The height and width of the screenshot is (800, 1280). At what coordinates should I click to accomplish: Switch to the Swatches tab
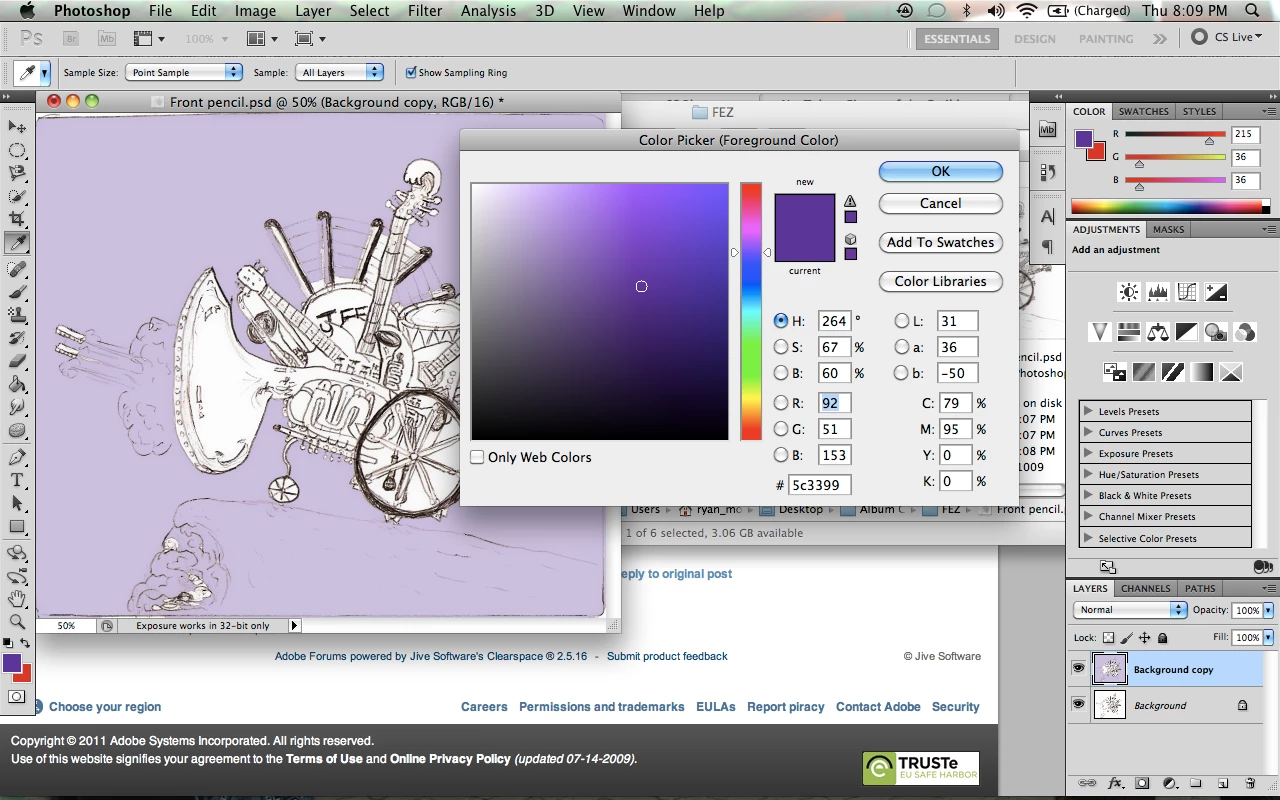pos(1143,111)
